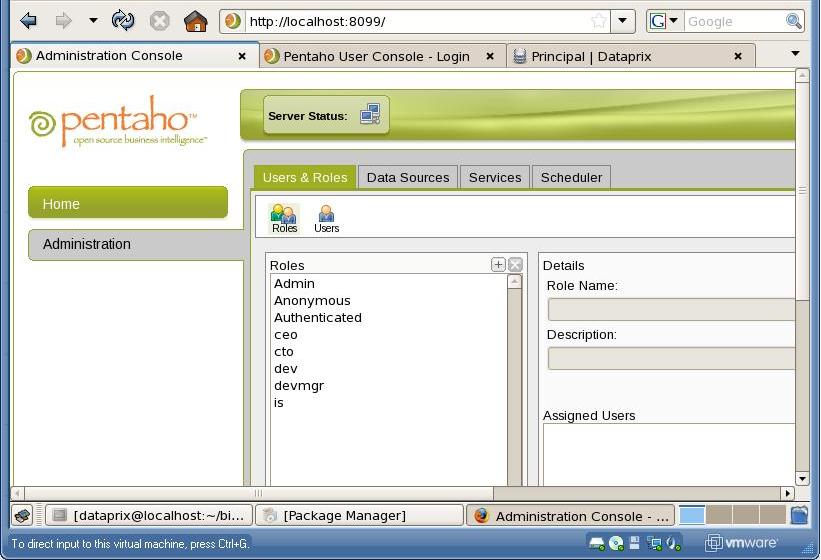Click the VMware floppy status icon
Image resolution: width=821 pixels, height=560 pixels.
tap(634, 543)
